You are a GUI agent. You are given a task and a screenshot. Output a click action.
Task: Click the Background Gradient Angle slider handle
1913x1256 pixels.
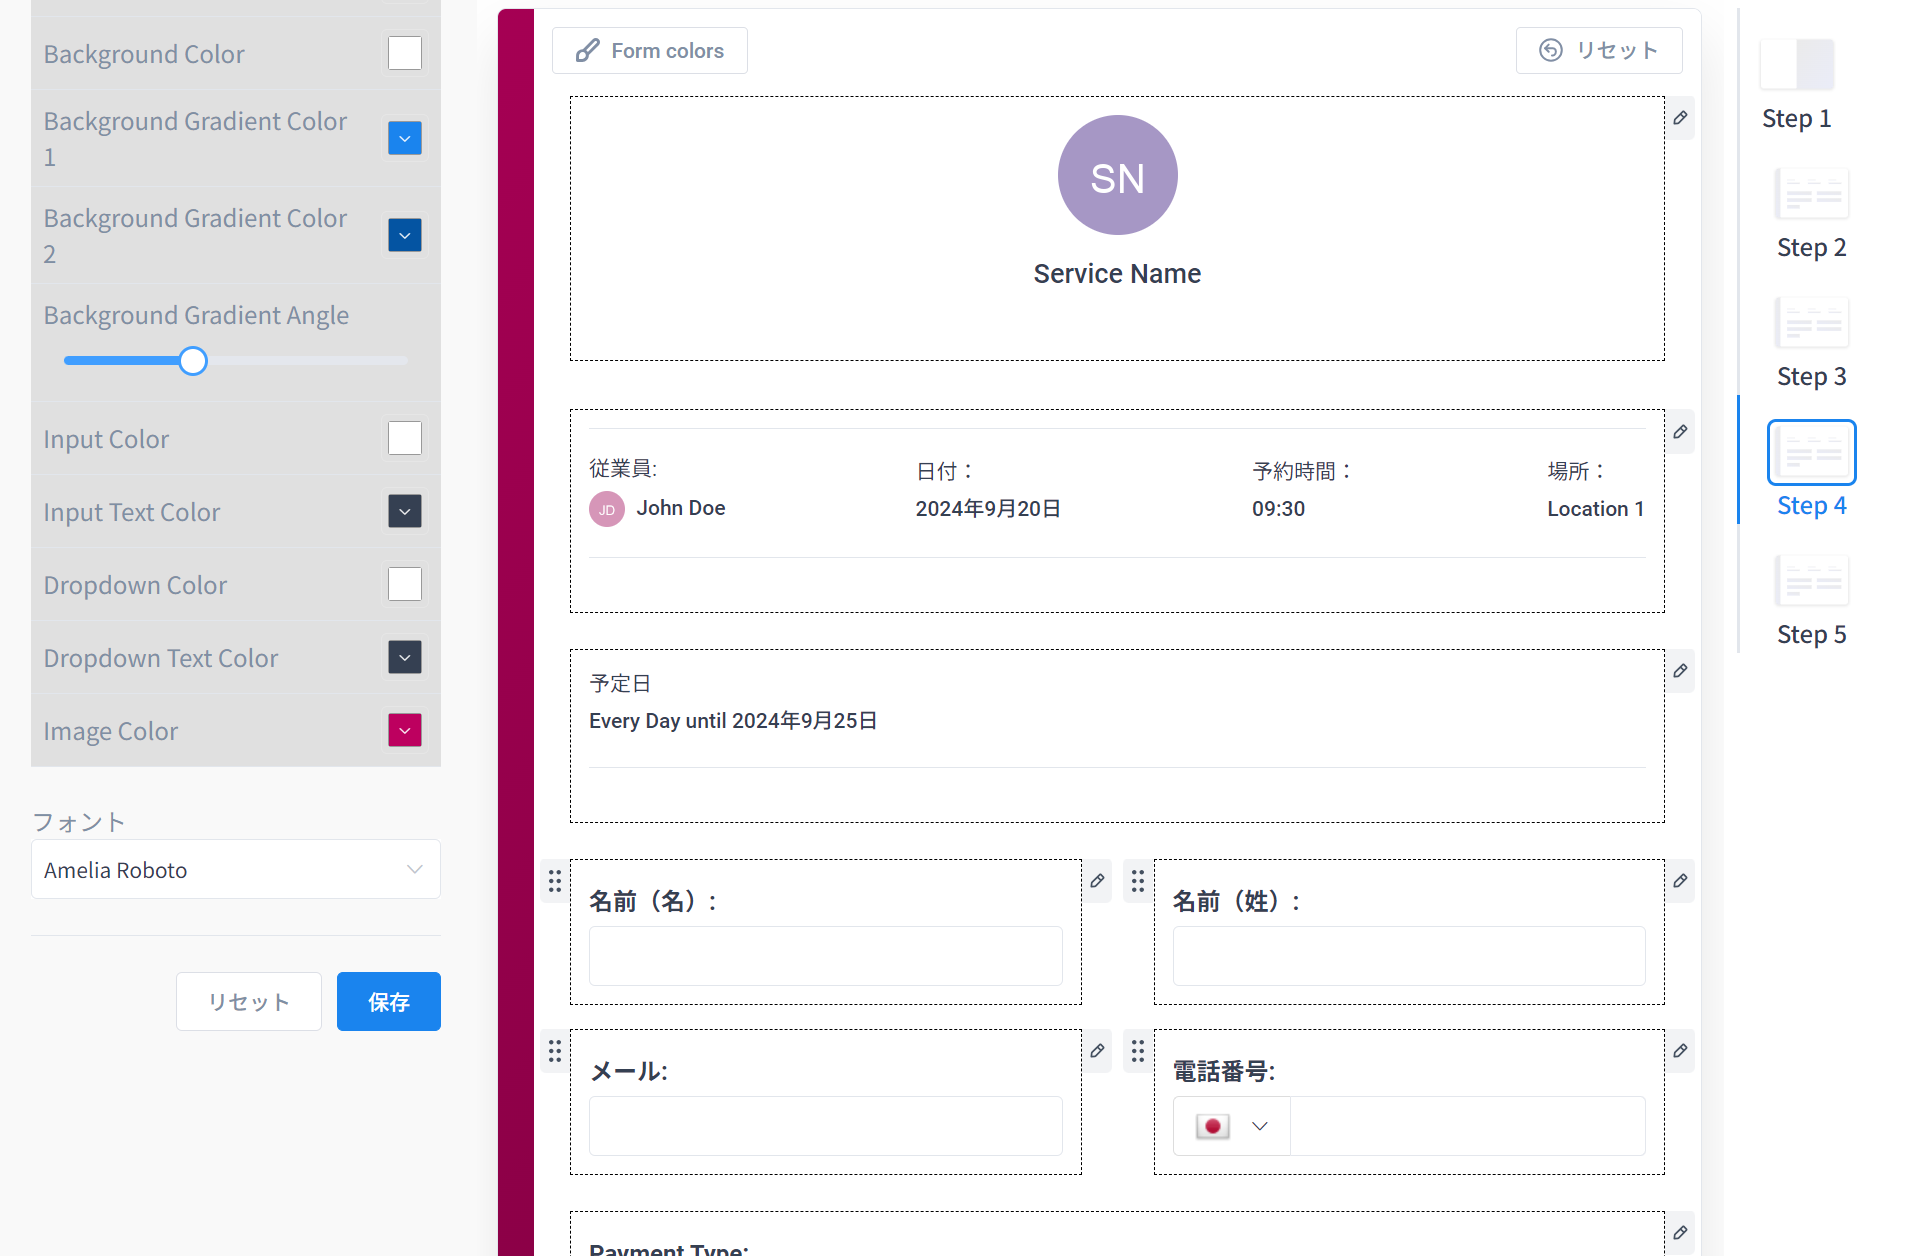(193, 361)
